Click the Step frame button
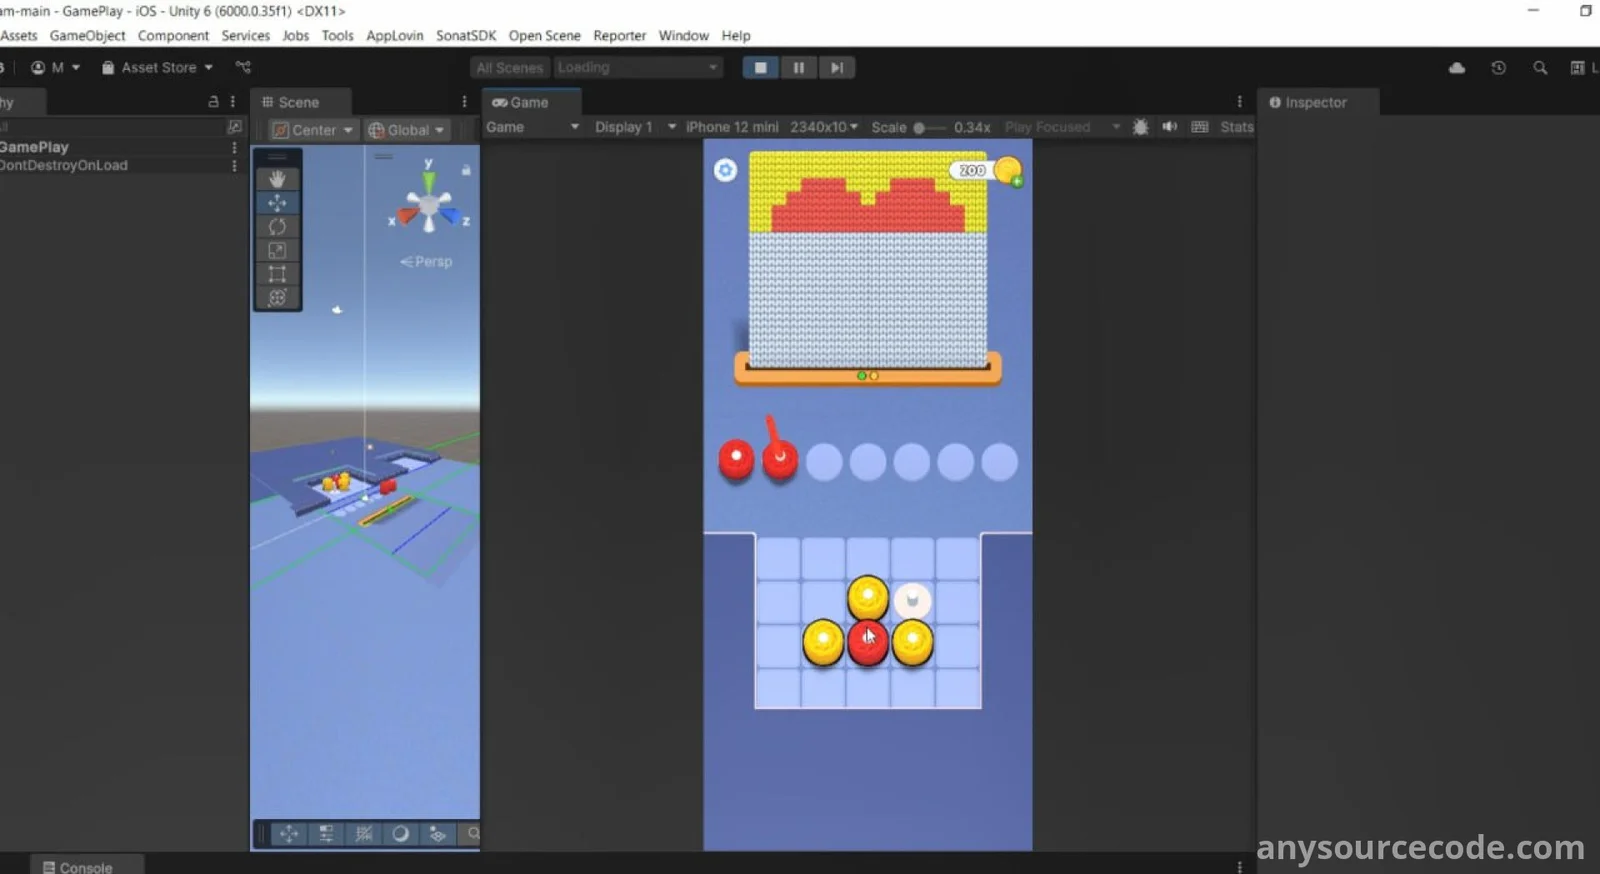The width and height of the screenshot is (1600, 874). click(x=836, y=68)
